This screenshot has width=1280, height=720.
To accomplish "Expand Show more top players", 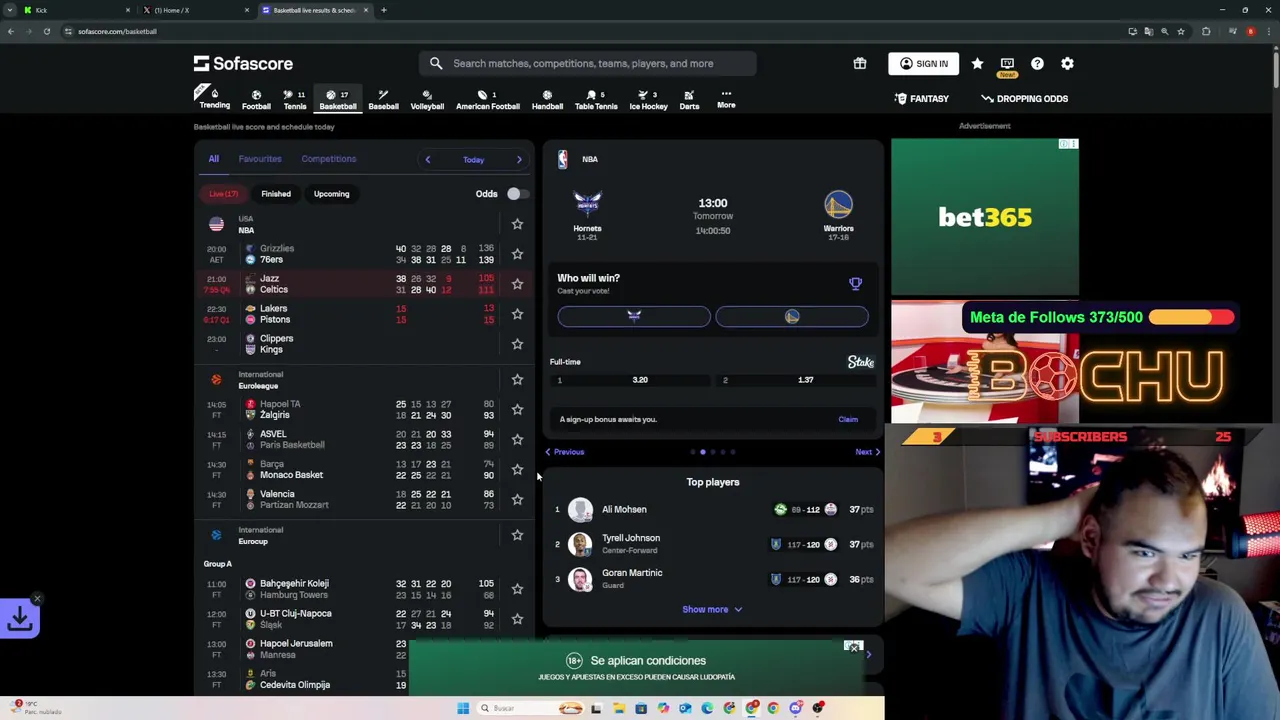I will coord(713,609).
